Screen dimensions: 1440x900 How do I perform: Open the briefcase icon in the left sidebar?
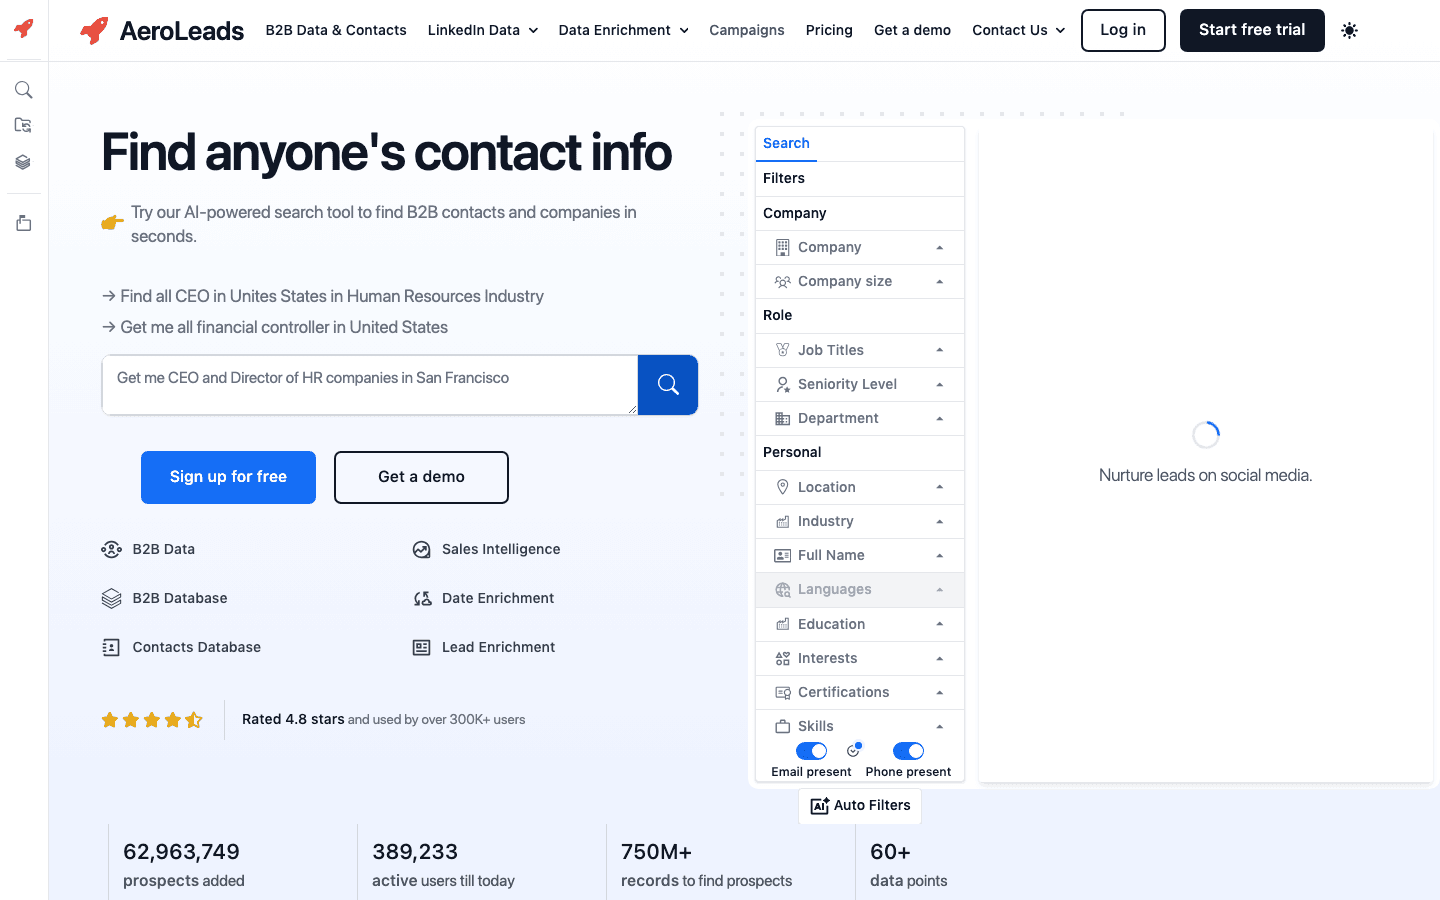(24, 223)
